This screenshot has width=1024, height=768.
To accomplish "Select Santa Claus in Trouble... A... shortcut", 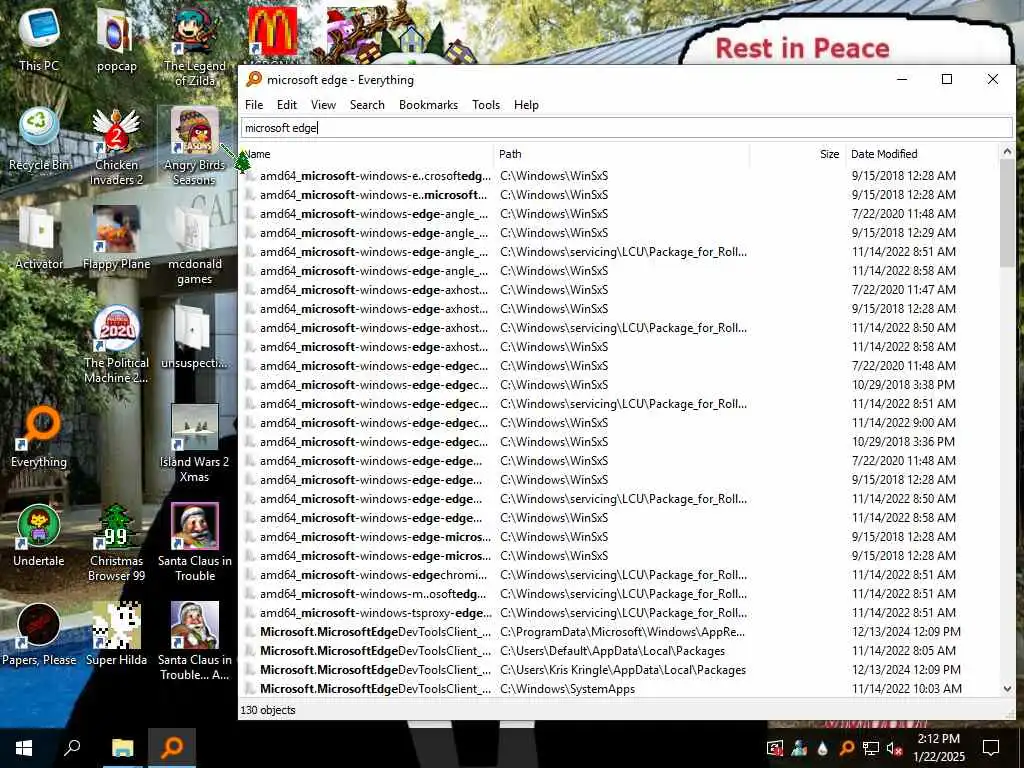I will click(195, 641).
